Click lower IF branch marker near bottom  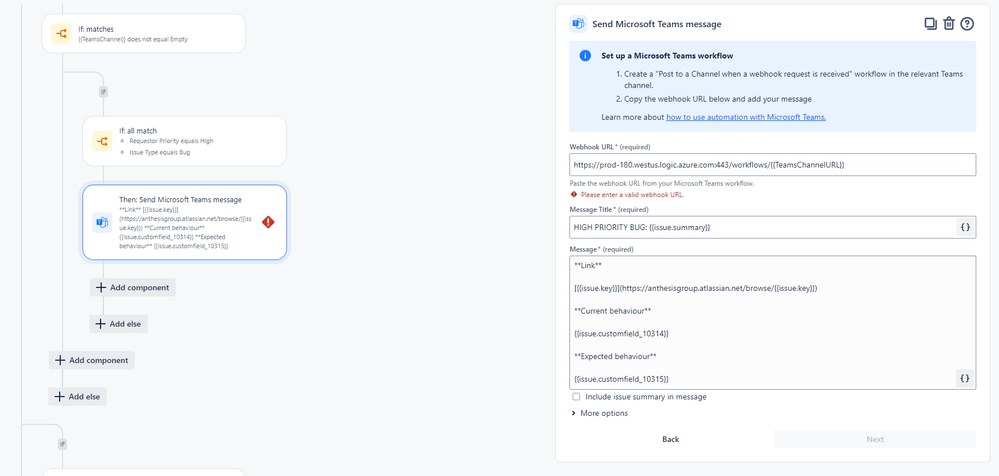[62, 444]
